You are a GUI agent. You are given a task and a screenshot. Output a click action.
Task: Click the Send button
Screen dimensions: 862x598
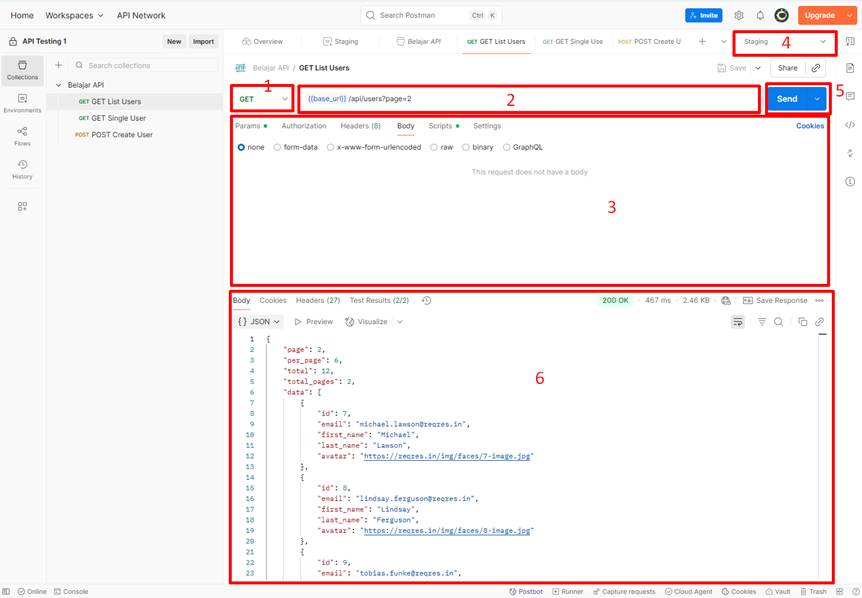pyautogui.click(x=787, y=99)
